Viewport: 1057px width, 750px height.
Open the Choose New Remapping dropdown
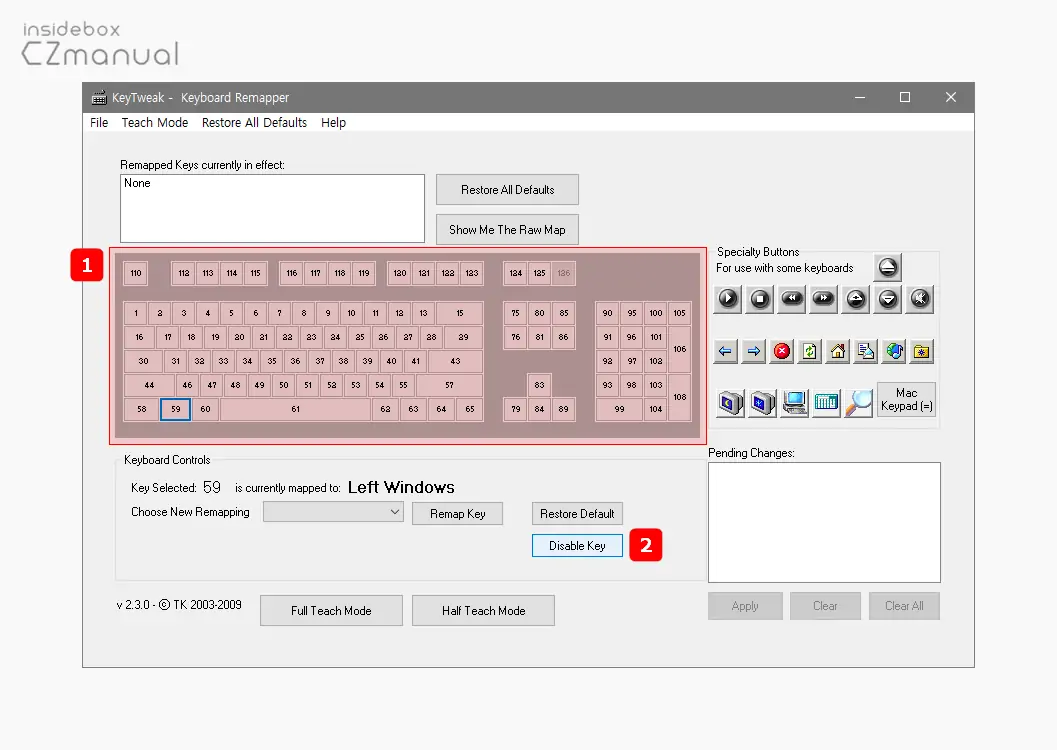click(333, 512)
